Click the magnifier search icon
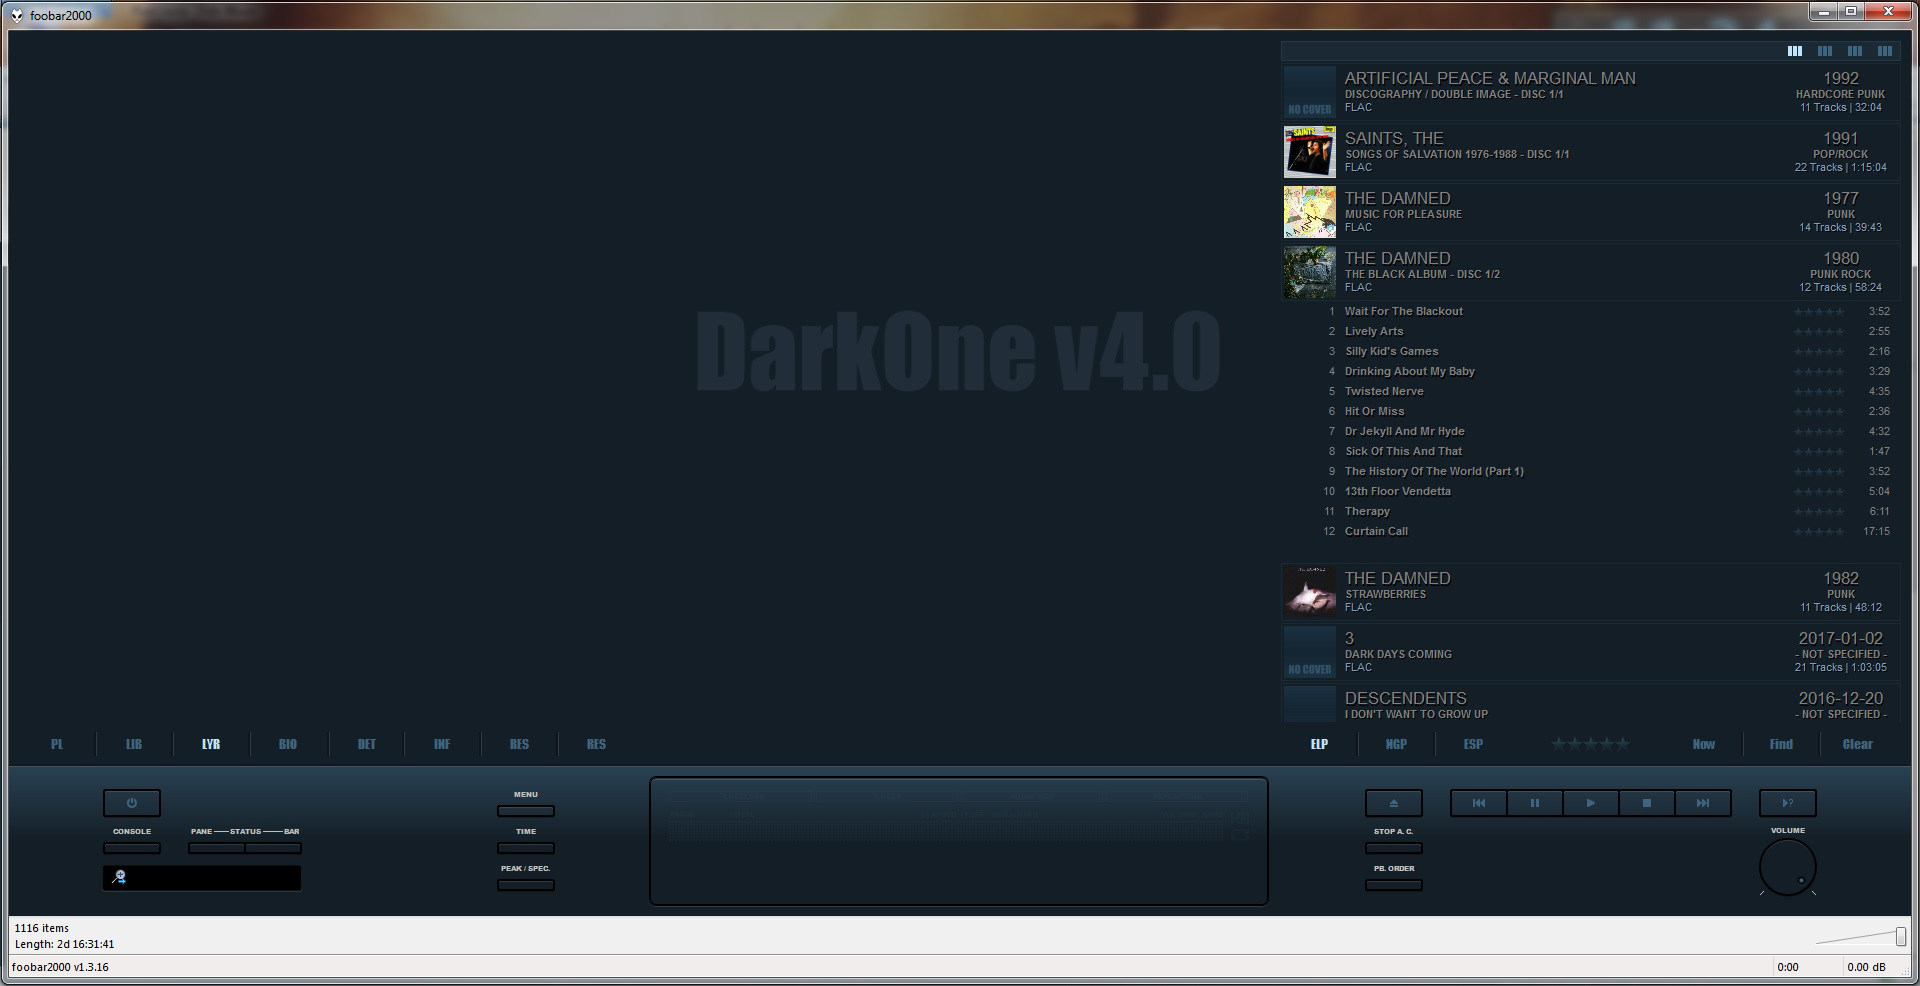This screenshot has height=986, width=1920. 119,878
